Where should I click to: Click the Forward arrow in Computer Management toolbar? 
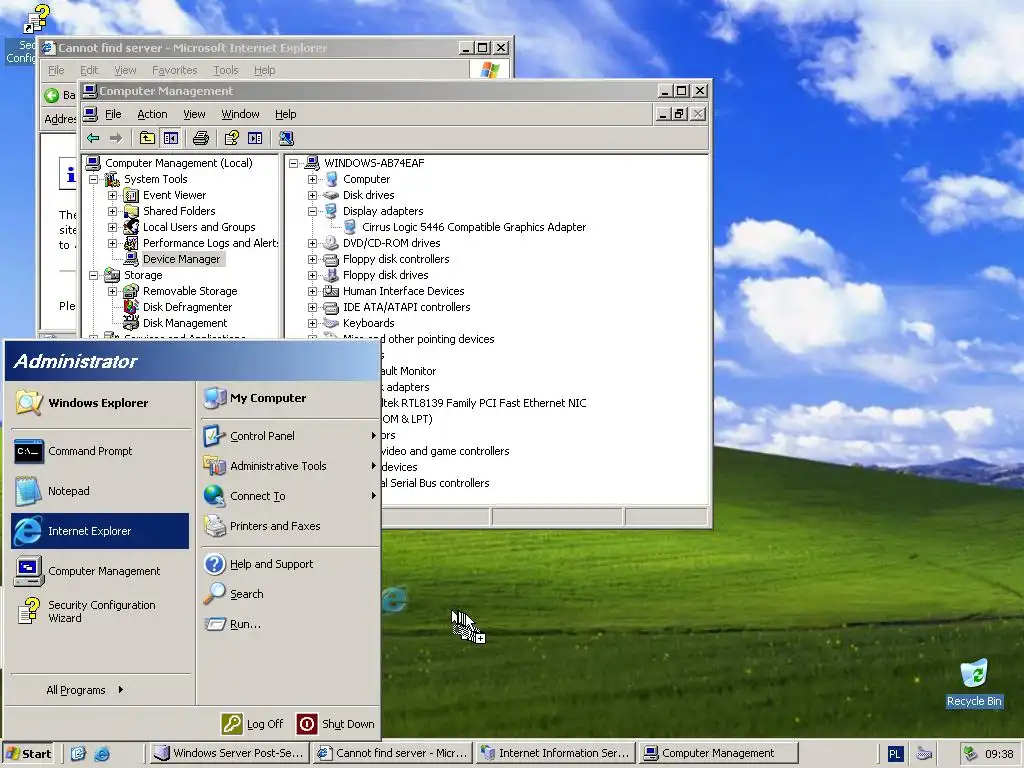[116, 138]
